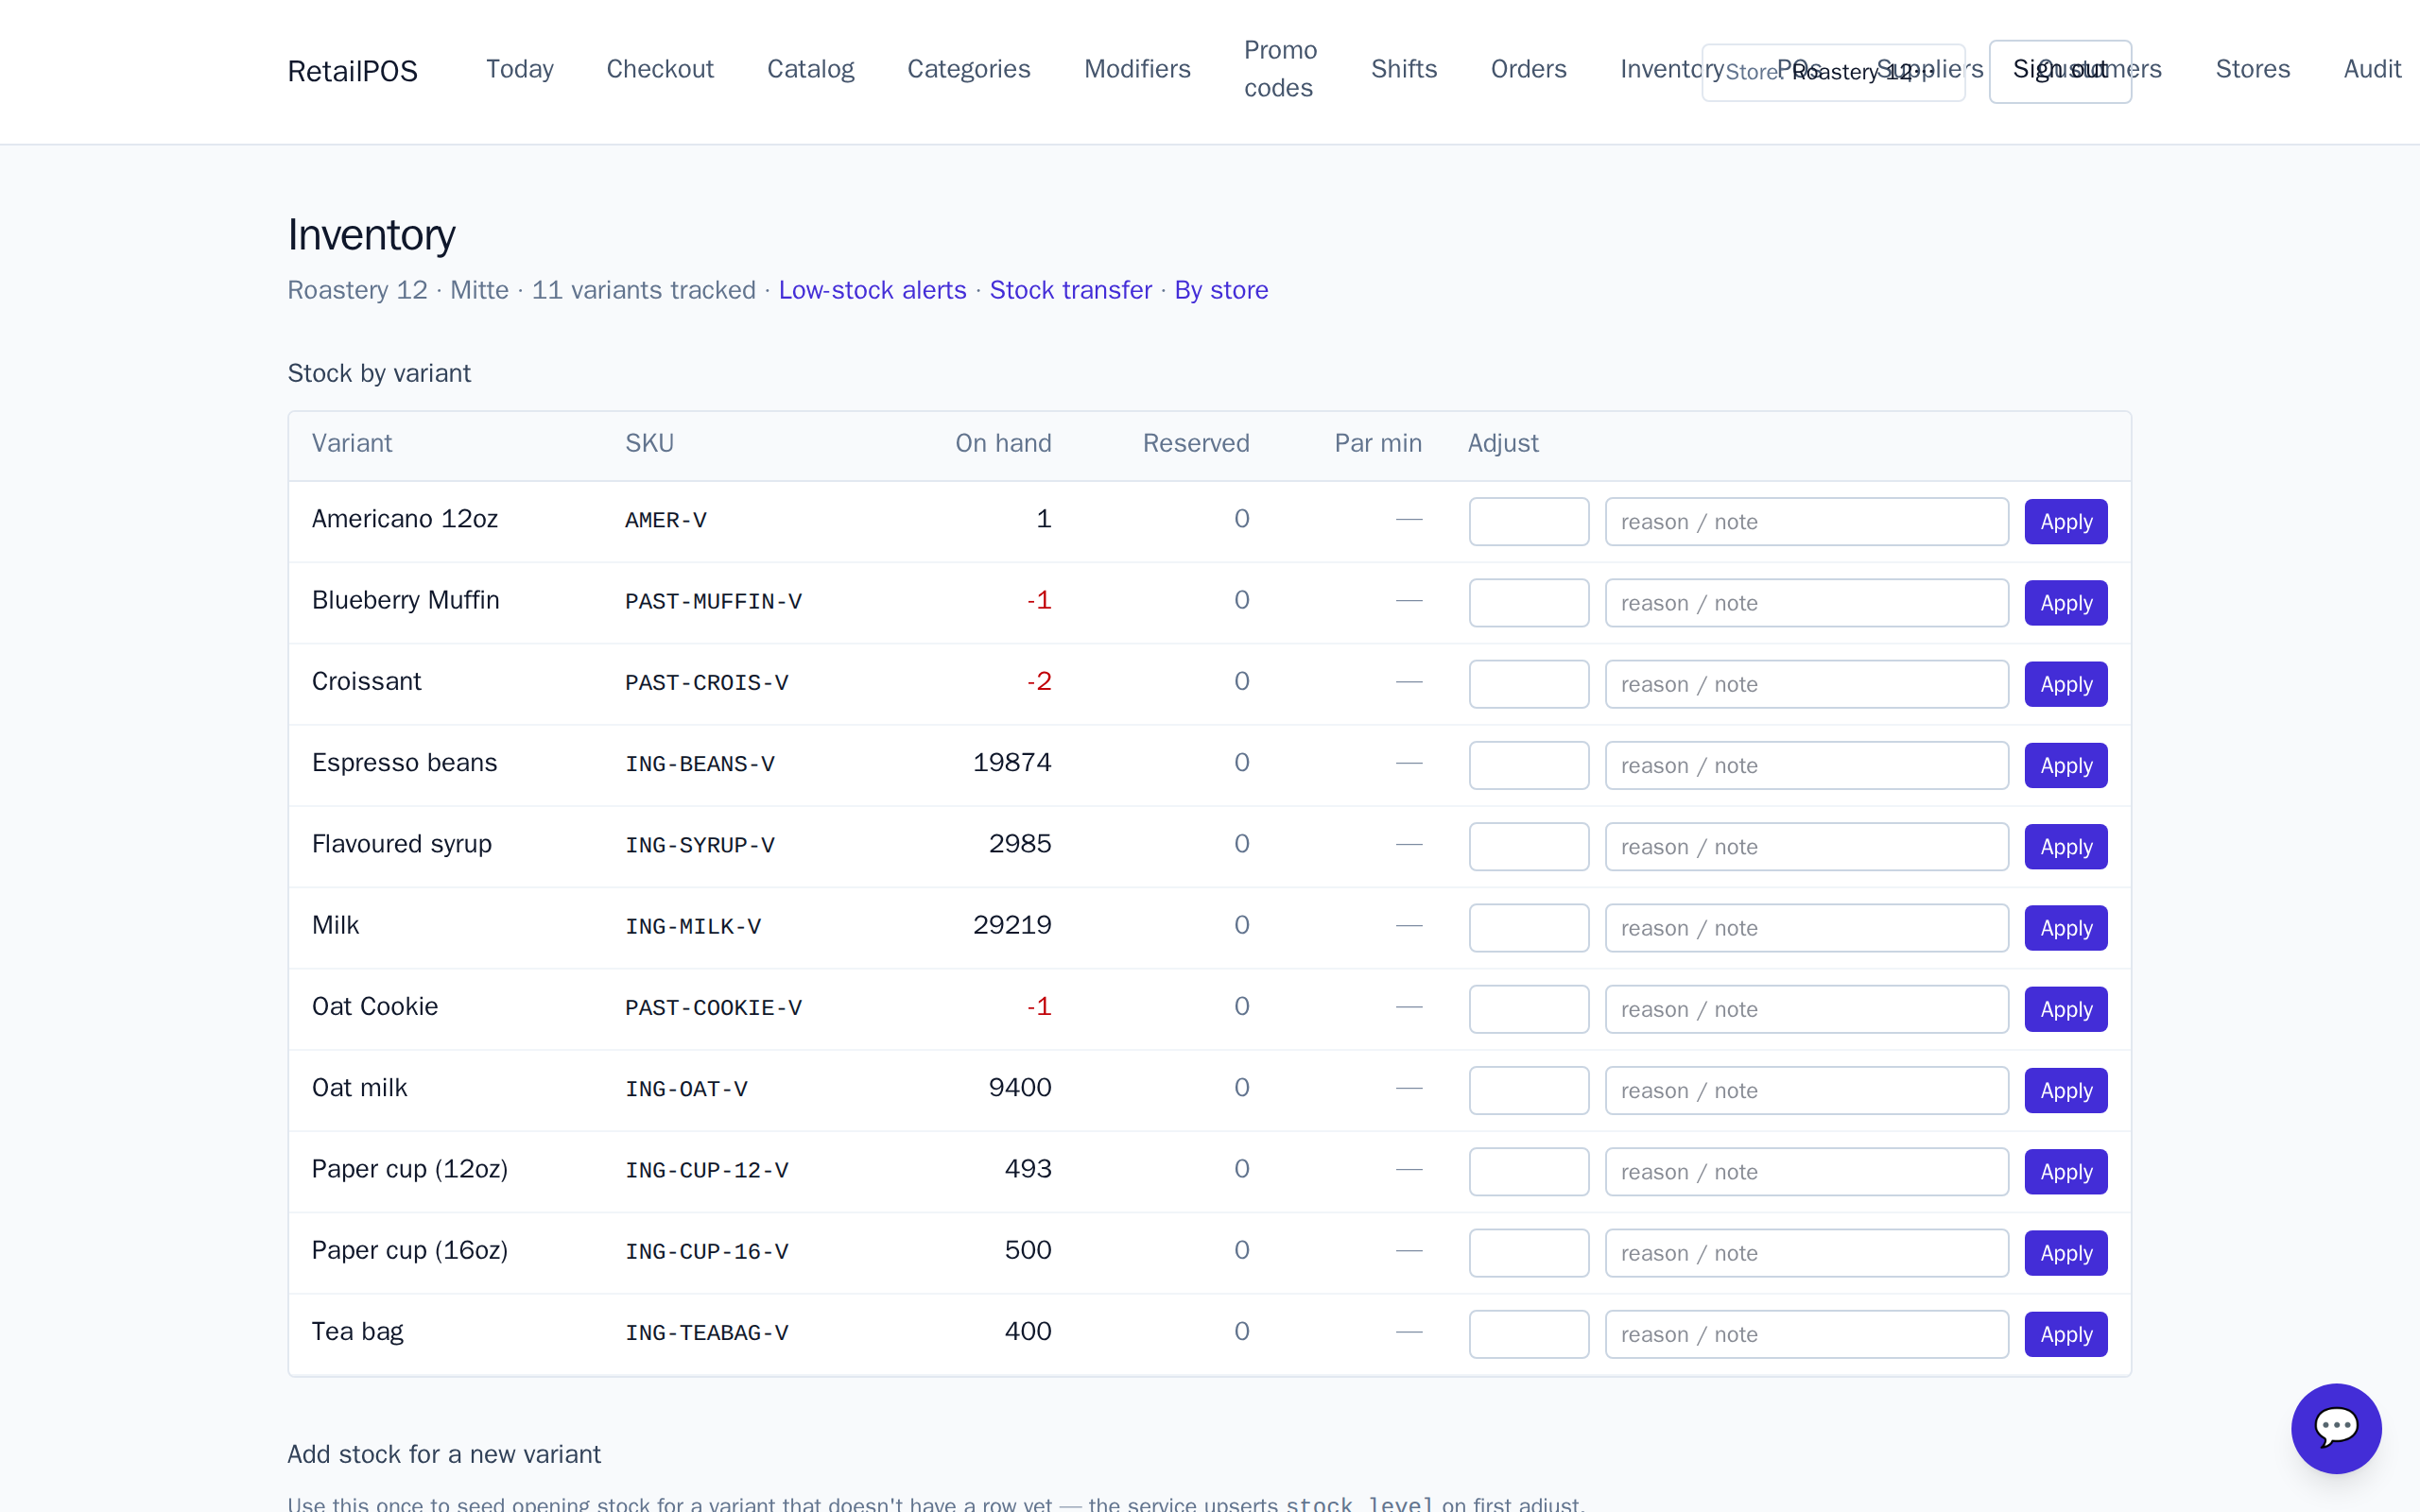2420x1512 pixels.
Task: Click the reason / note field for Flavoured syrup
Action: coord(1806,847)
